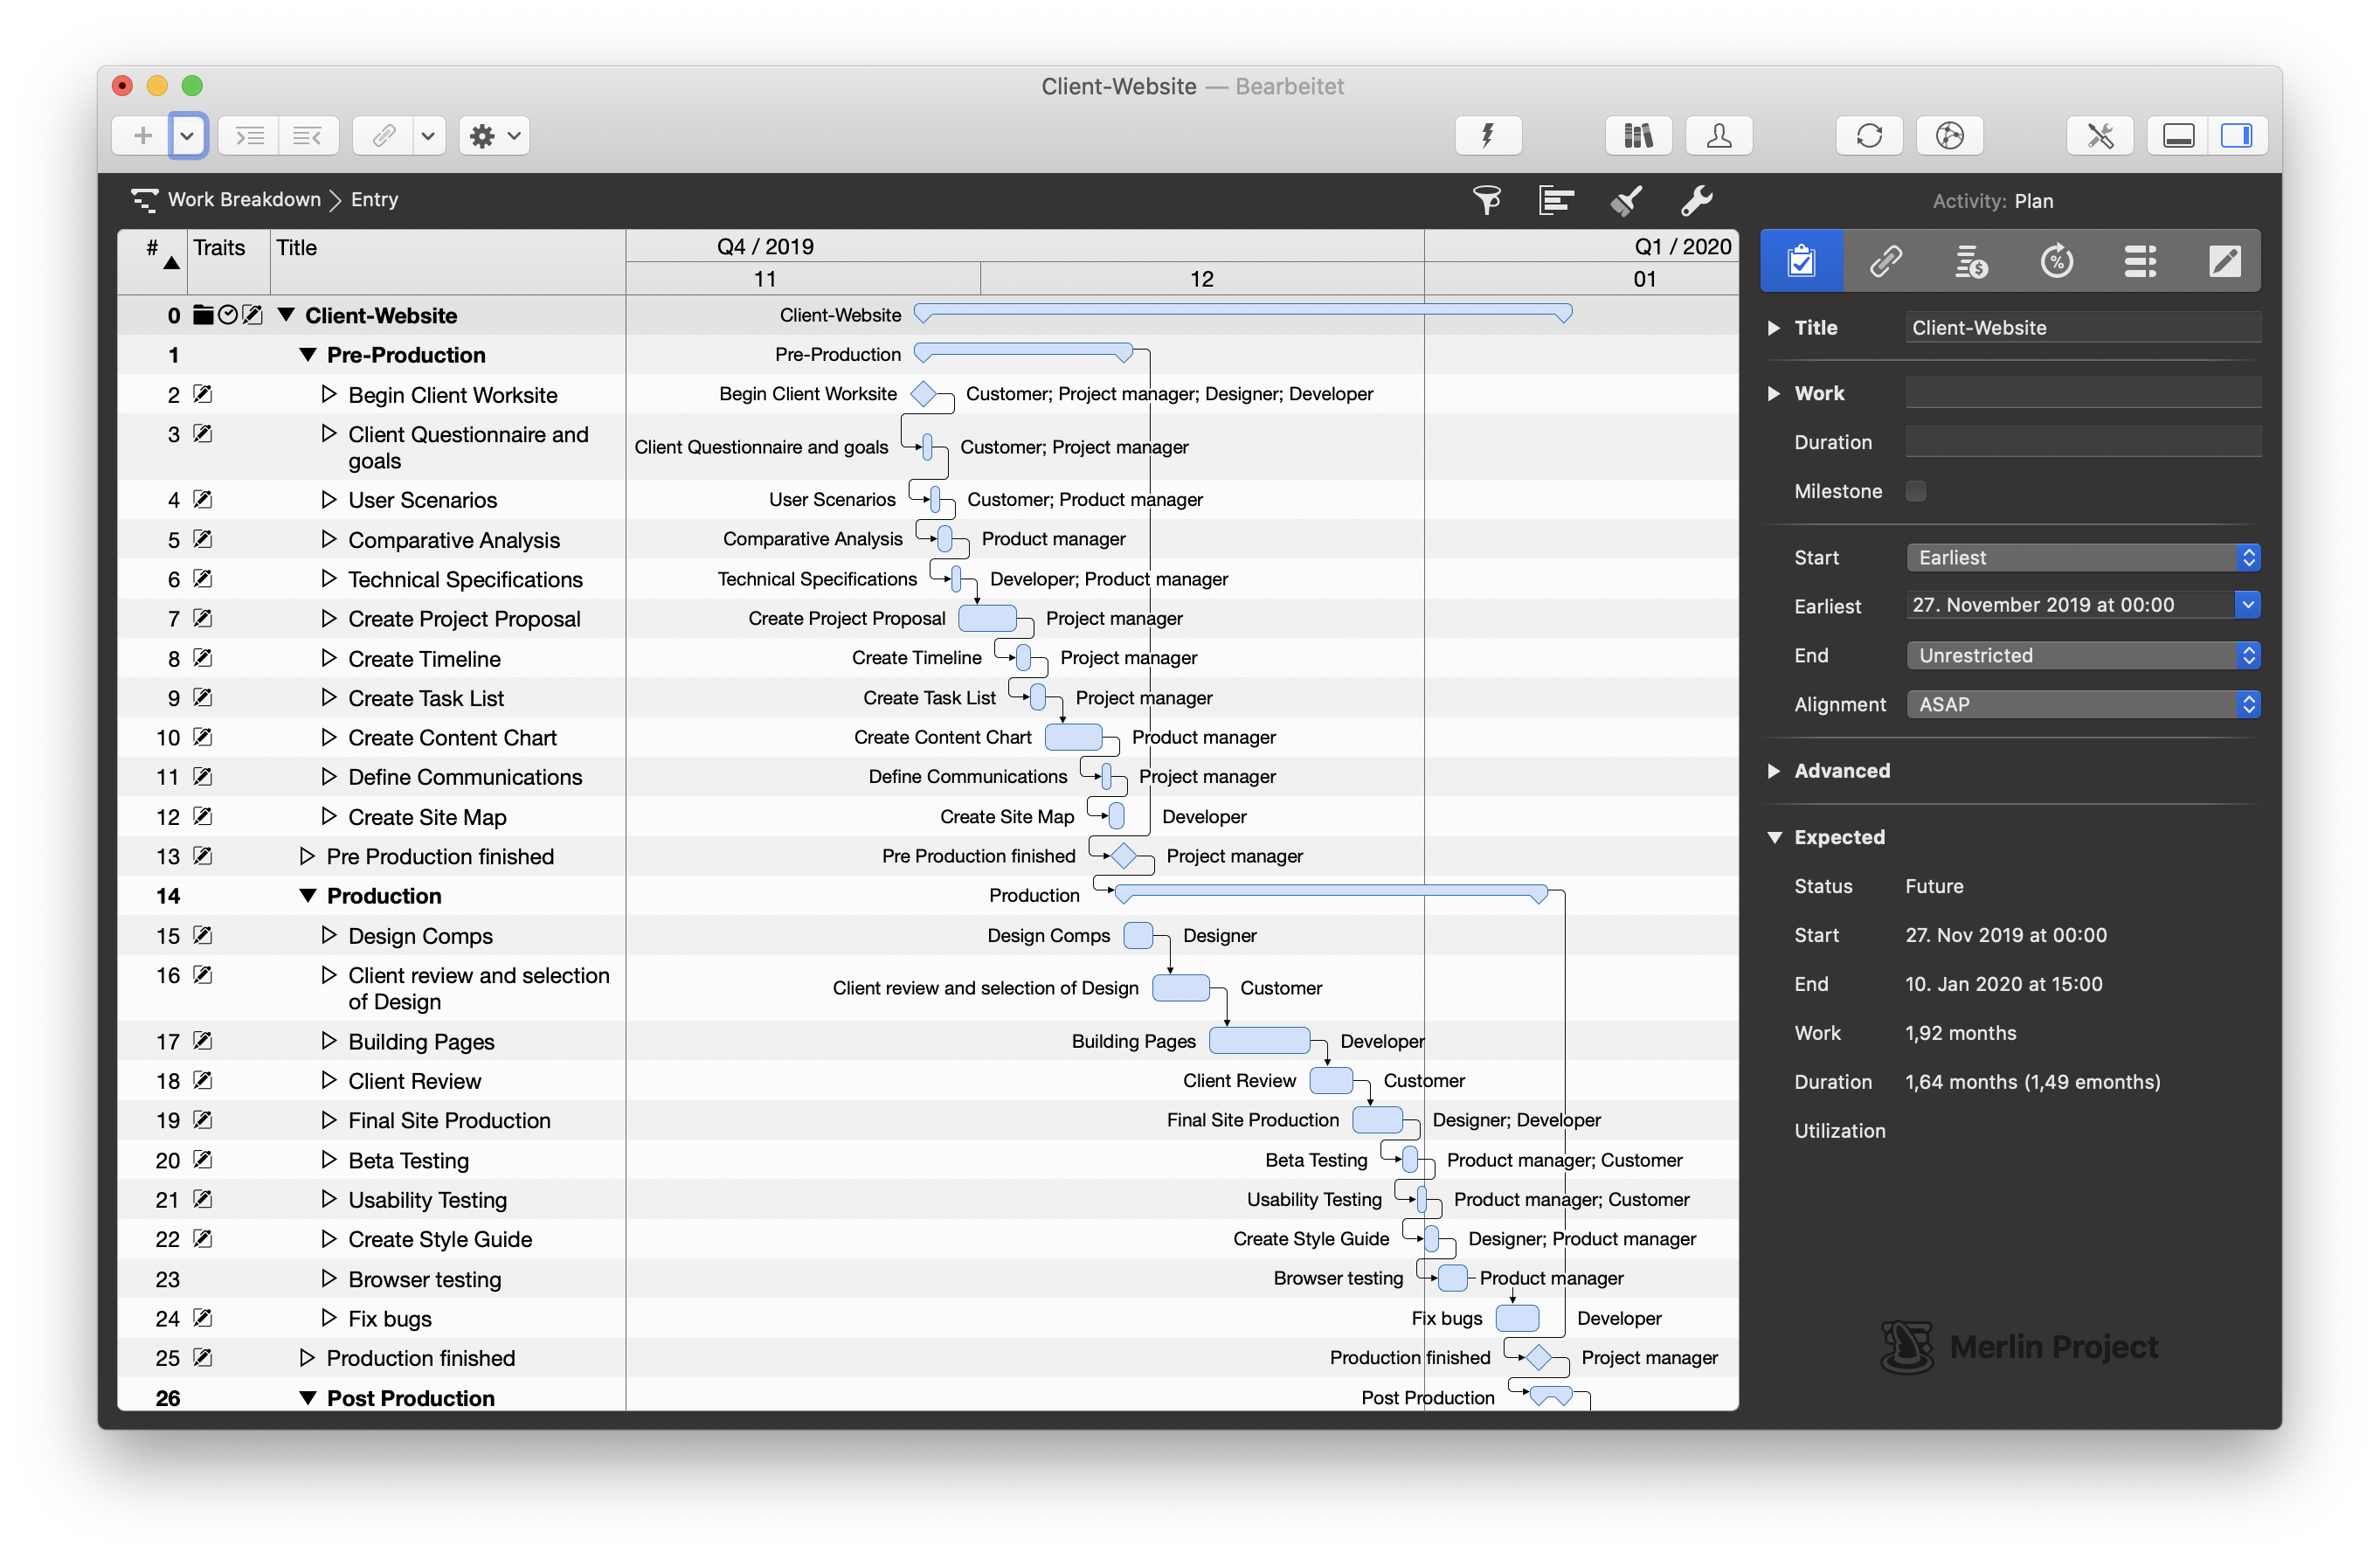Open the library books icon

coord(1638,135)
